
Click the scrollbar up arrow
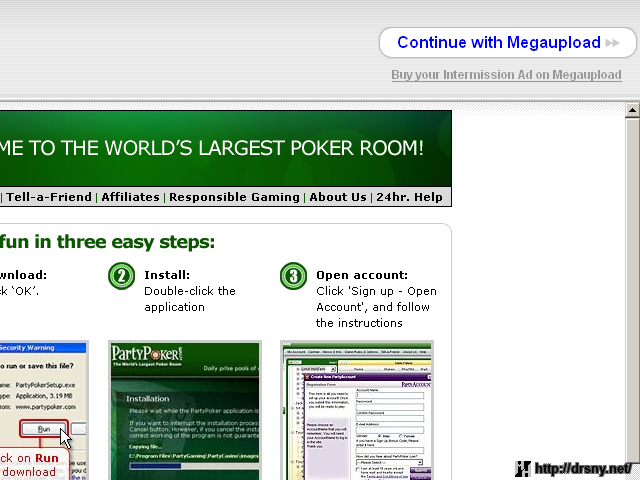point(632,110)
